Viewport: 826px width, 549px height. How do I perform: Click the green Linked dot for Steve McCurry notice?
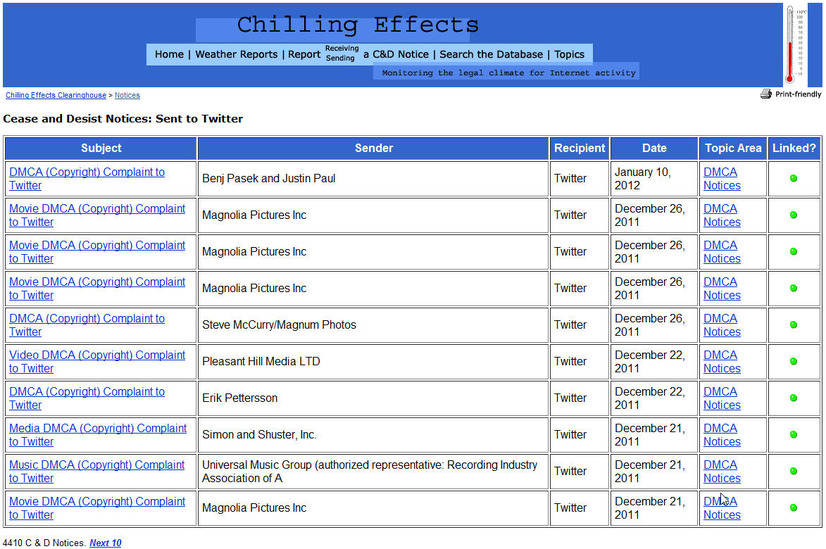coord(793,325)
